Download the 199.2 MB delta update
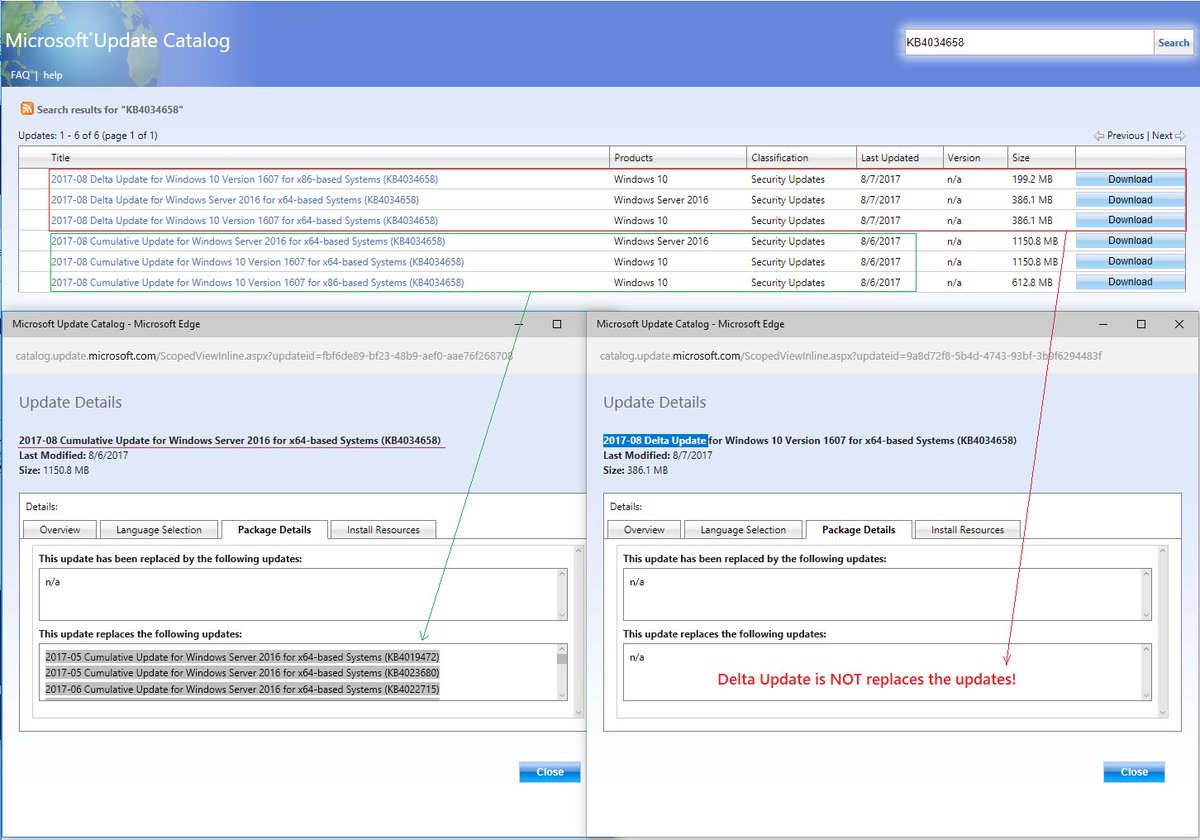This screenshot has height=840, width=1200. click(x=1130, y=179)
